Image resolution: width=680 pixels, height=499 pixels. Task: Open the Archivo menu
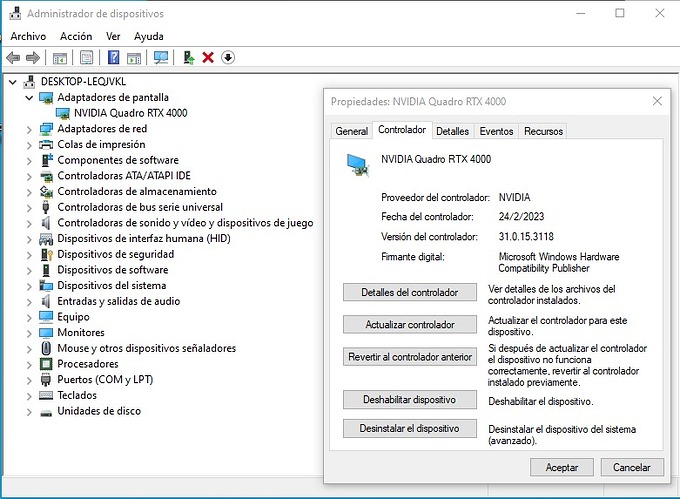28,36
